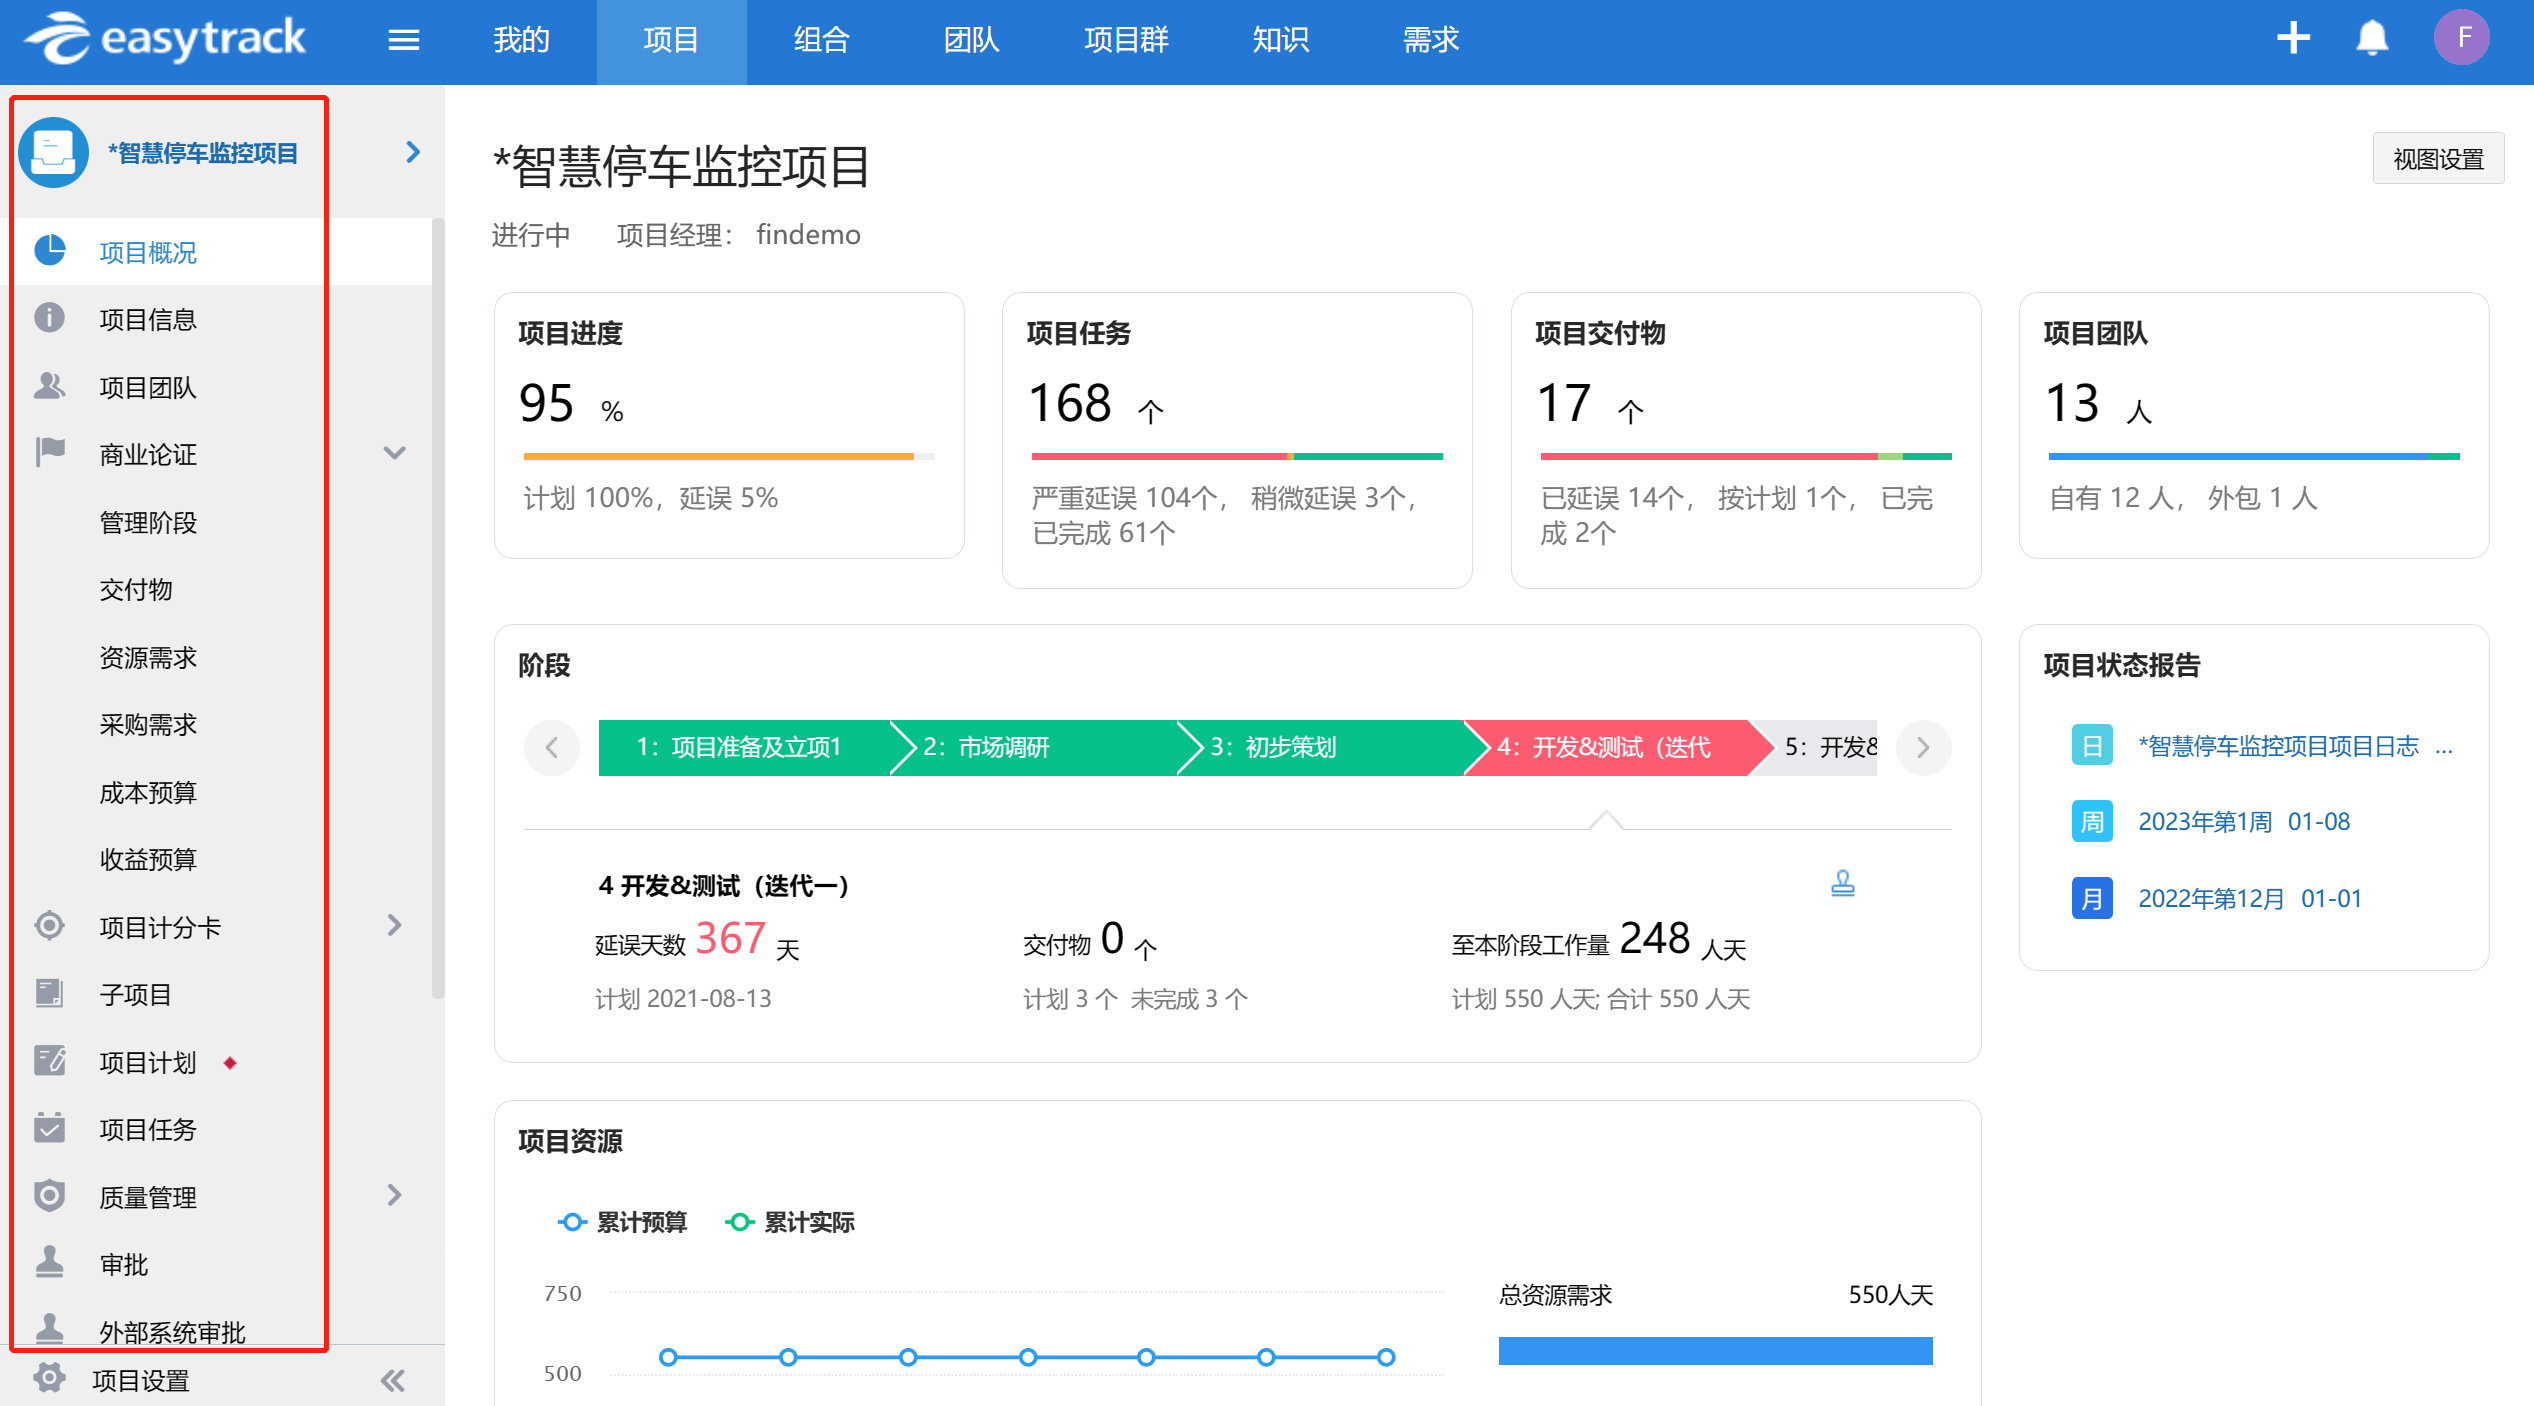The width and height of the screenshot is (2534, 1406).
Task: Click the stamp icon in phase details
Action: coord(1842,883)
